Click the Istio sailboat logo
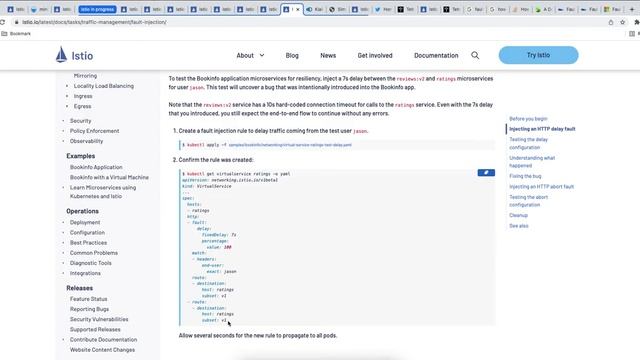The height and width of the screenshot is (360, 640). point(61,55)
